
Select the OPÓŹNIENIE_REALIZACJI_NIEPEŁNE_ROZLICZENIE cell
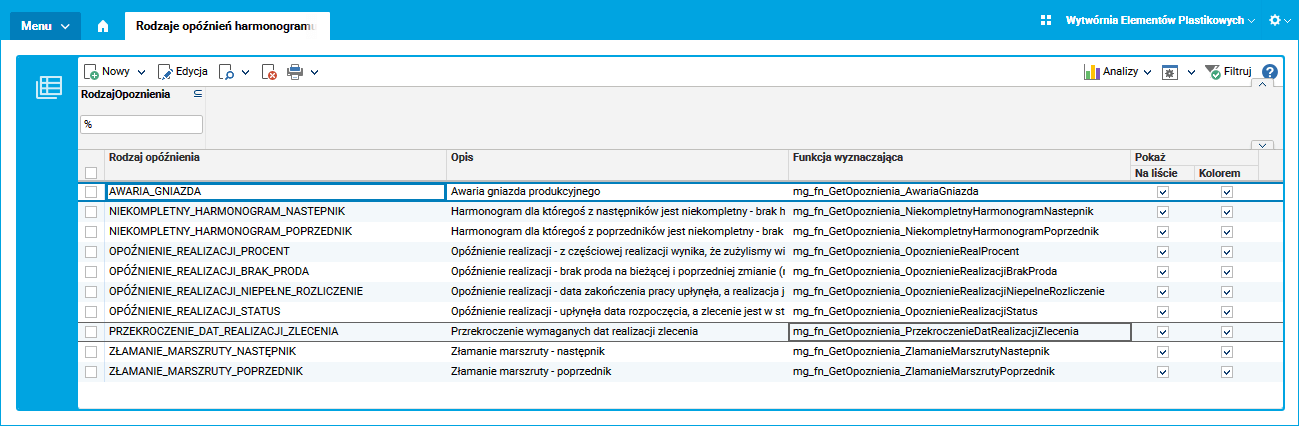(x=275, y=292)
